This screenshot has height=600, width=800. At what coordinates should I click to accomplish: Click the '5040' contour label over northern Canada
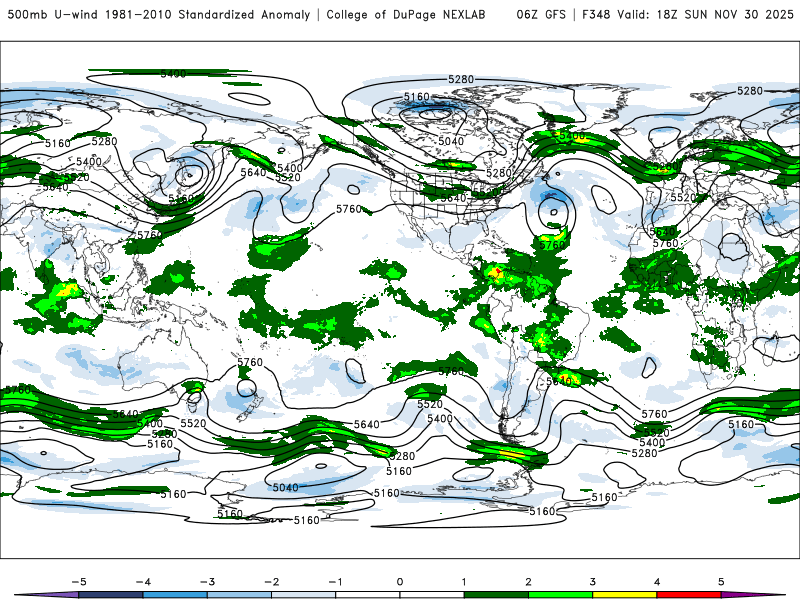click(451, 141)
